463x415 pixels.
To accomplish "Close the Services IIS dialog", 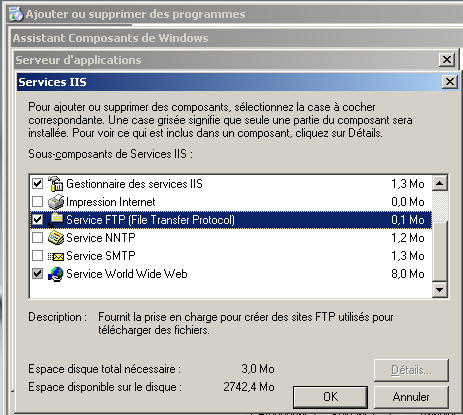I will point(450,82).
